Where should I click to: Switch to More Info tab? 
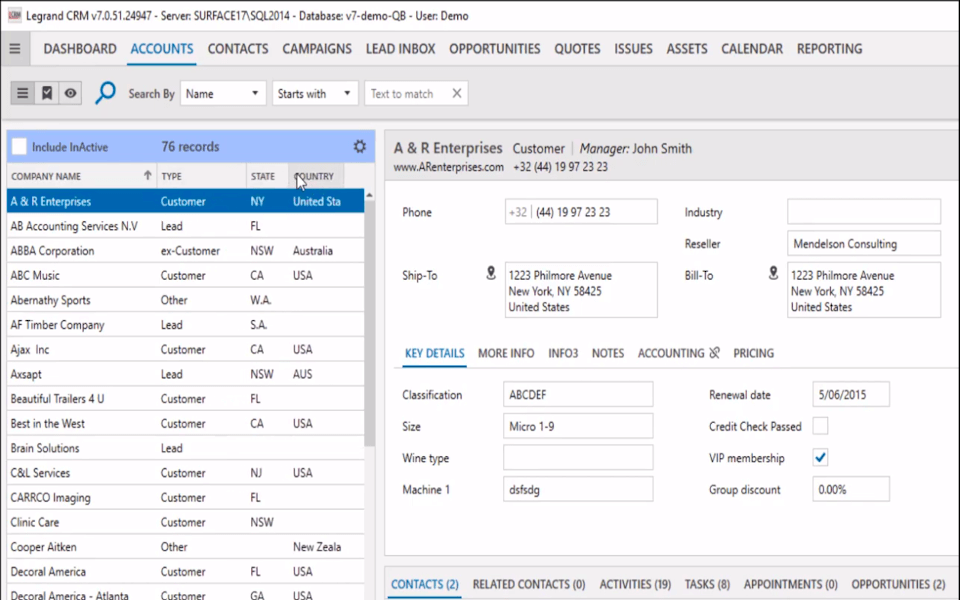coord(506,353)
